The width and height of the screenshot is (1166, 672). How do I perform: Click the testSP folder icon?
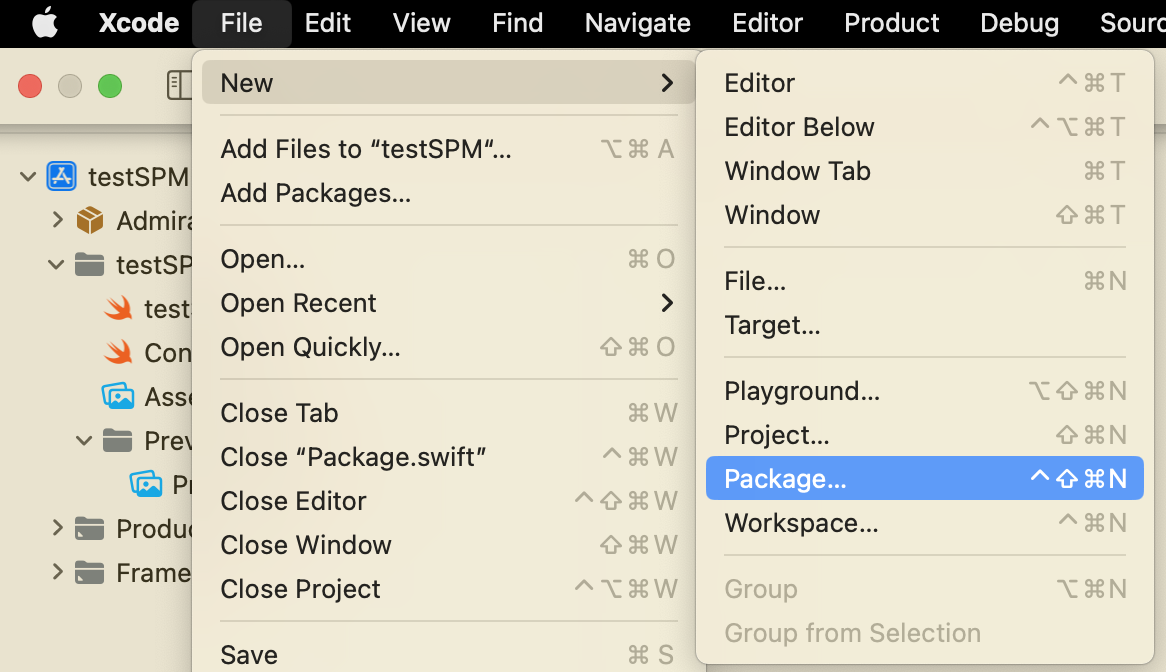[x=89, y=264]
